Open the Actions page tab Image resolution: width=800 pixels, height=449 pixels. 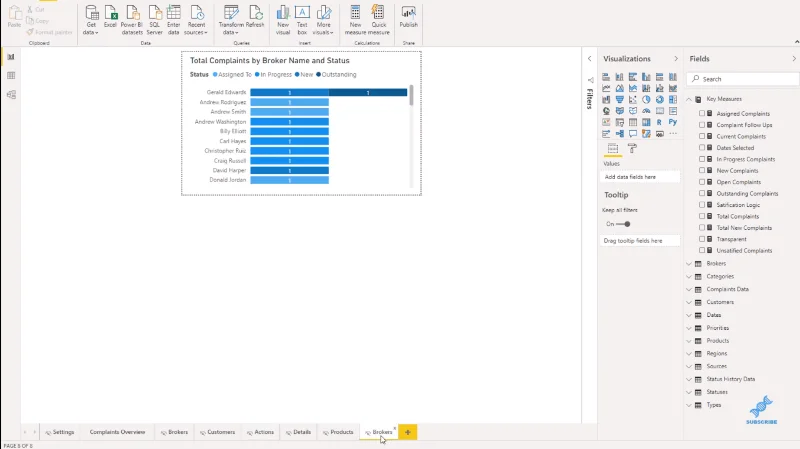[261, 432]
